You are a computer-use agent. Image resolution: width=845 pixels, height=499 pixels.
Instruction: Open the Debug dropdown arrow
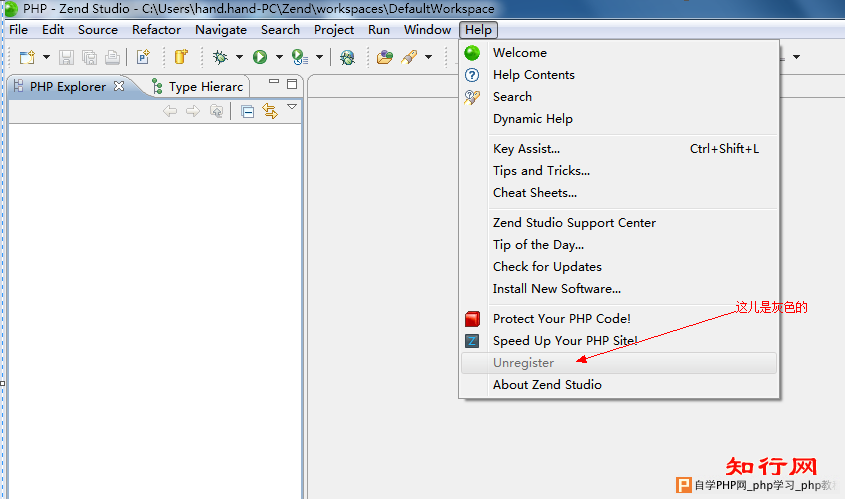click(239, 57)
